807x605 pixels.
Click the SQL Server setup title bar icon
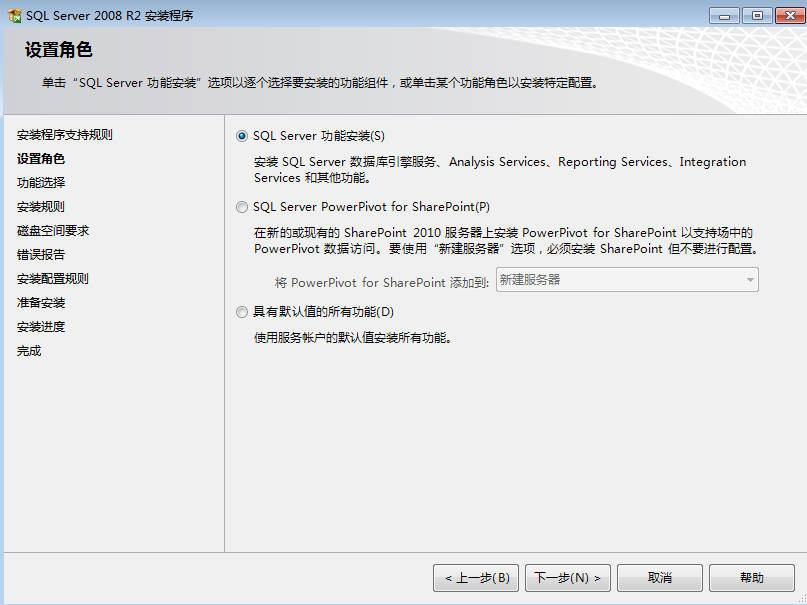click(14, 15)
